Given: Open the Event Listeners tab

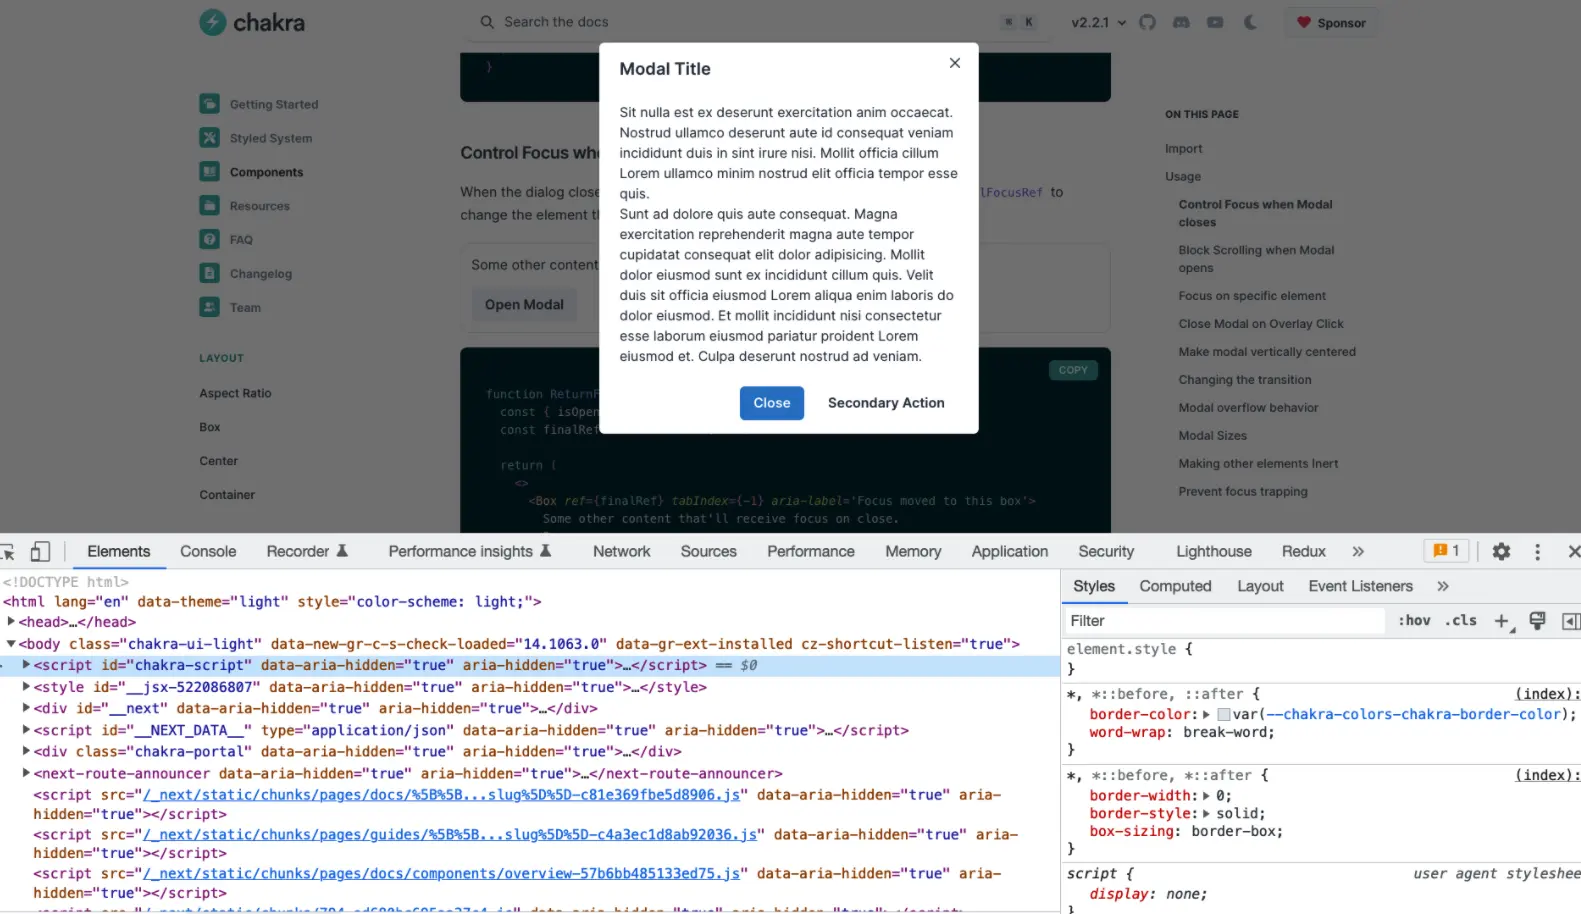Looking at the screenshot, I should (x=1360, y=586).
